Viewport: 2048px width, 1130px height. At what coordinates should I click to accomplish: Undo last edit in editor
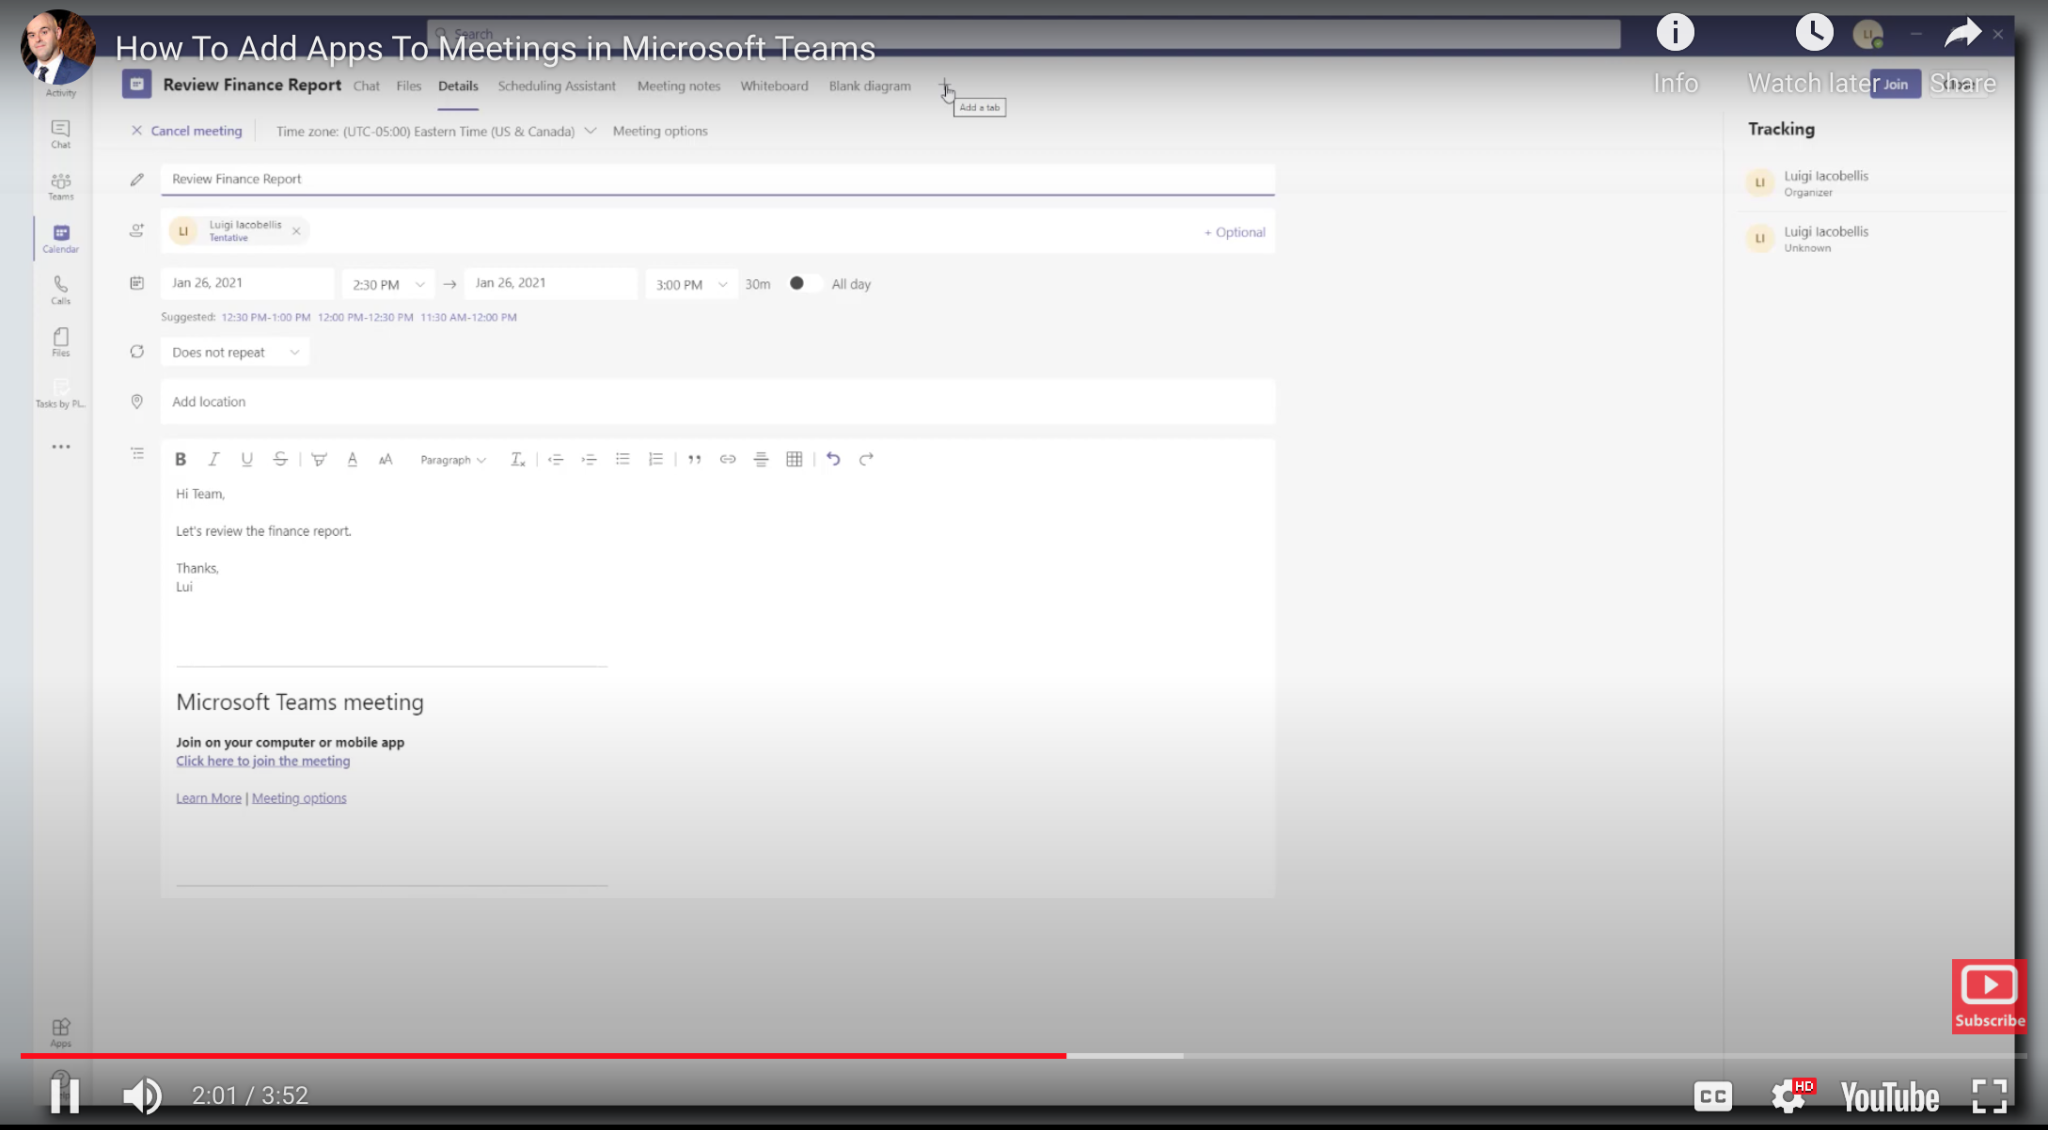(833, 459)
